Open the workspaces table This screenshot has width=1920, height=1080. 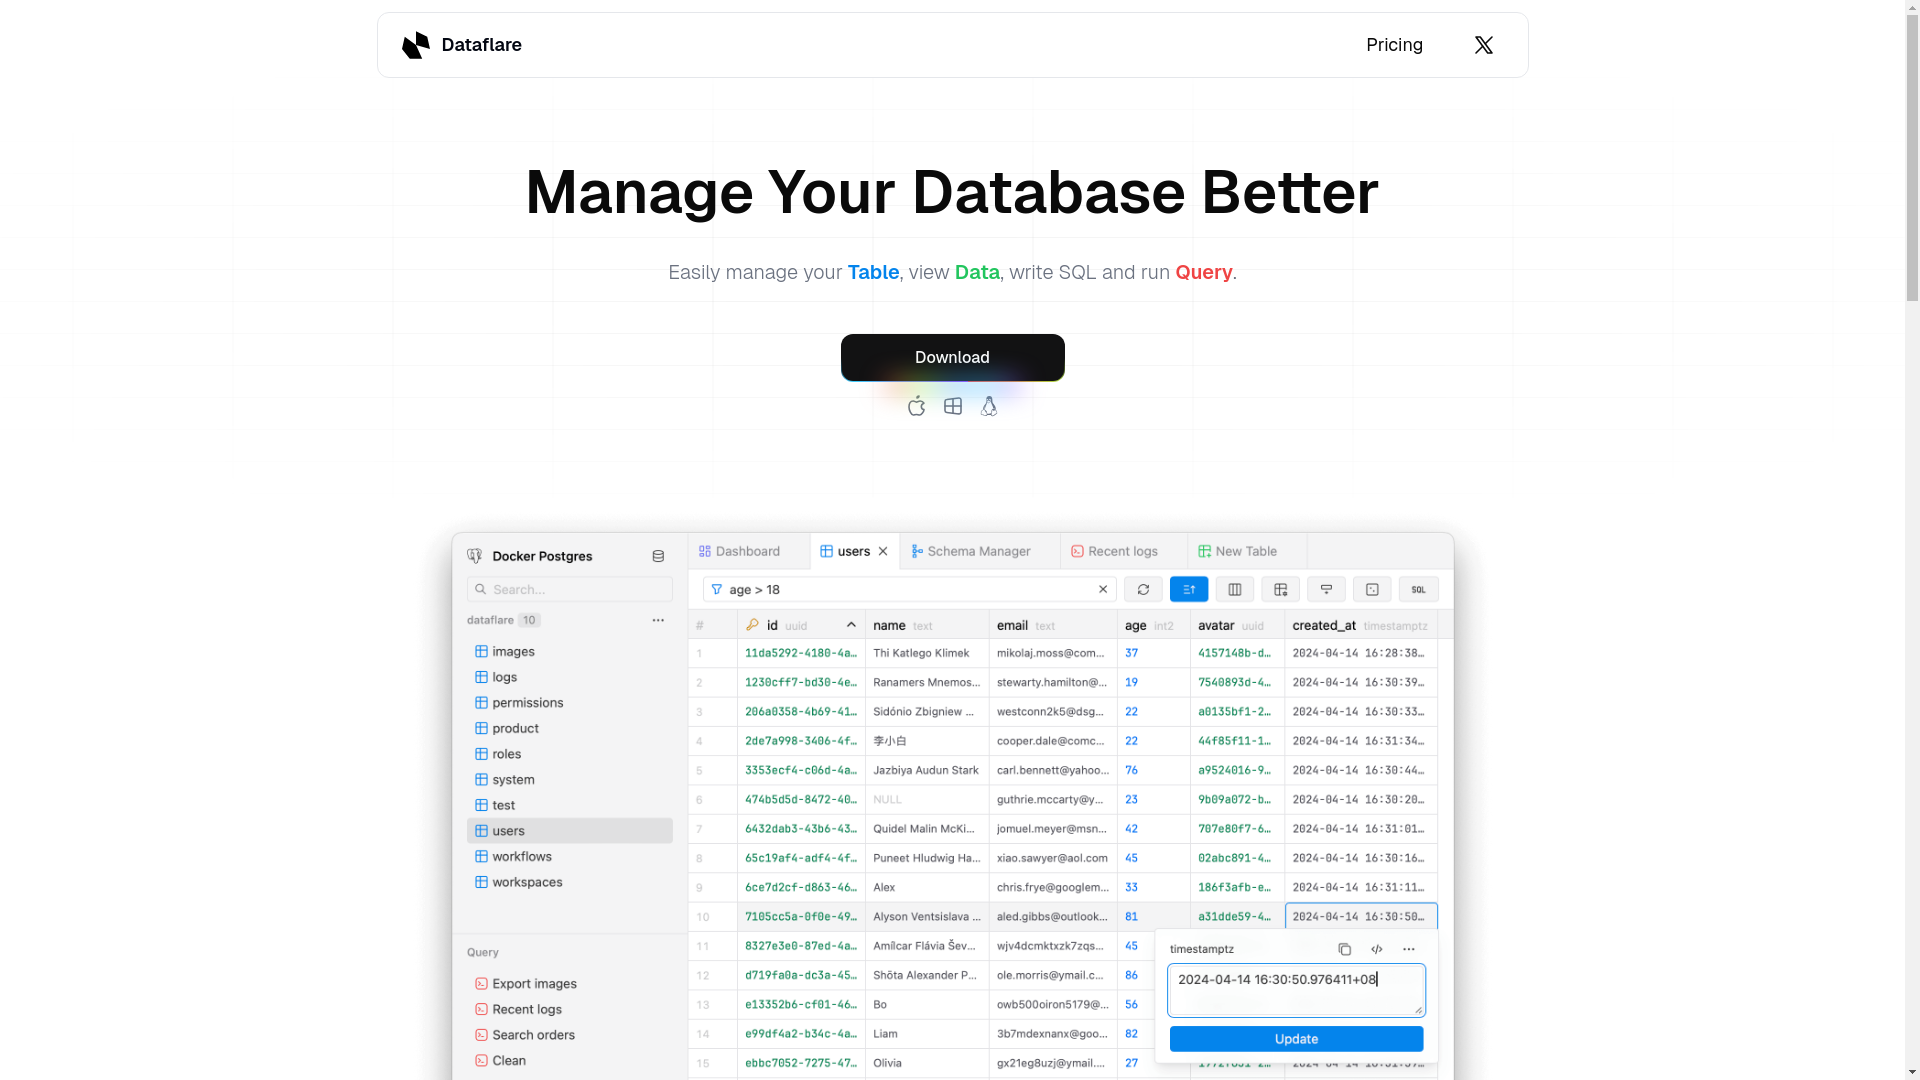(x=569, y=883)
